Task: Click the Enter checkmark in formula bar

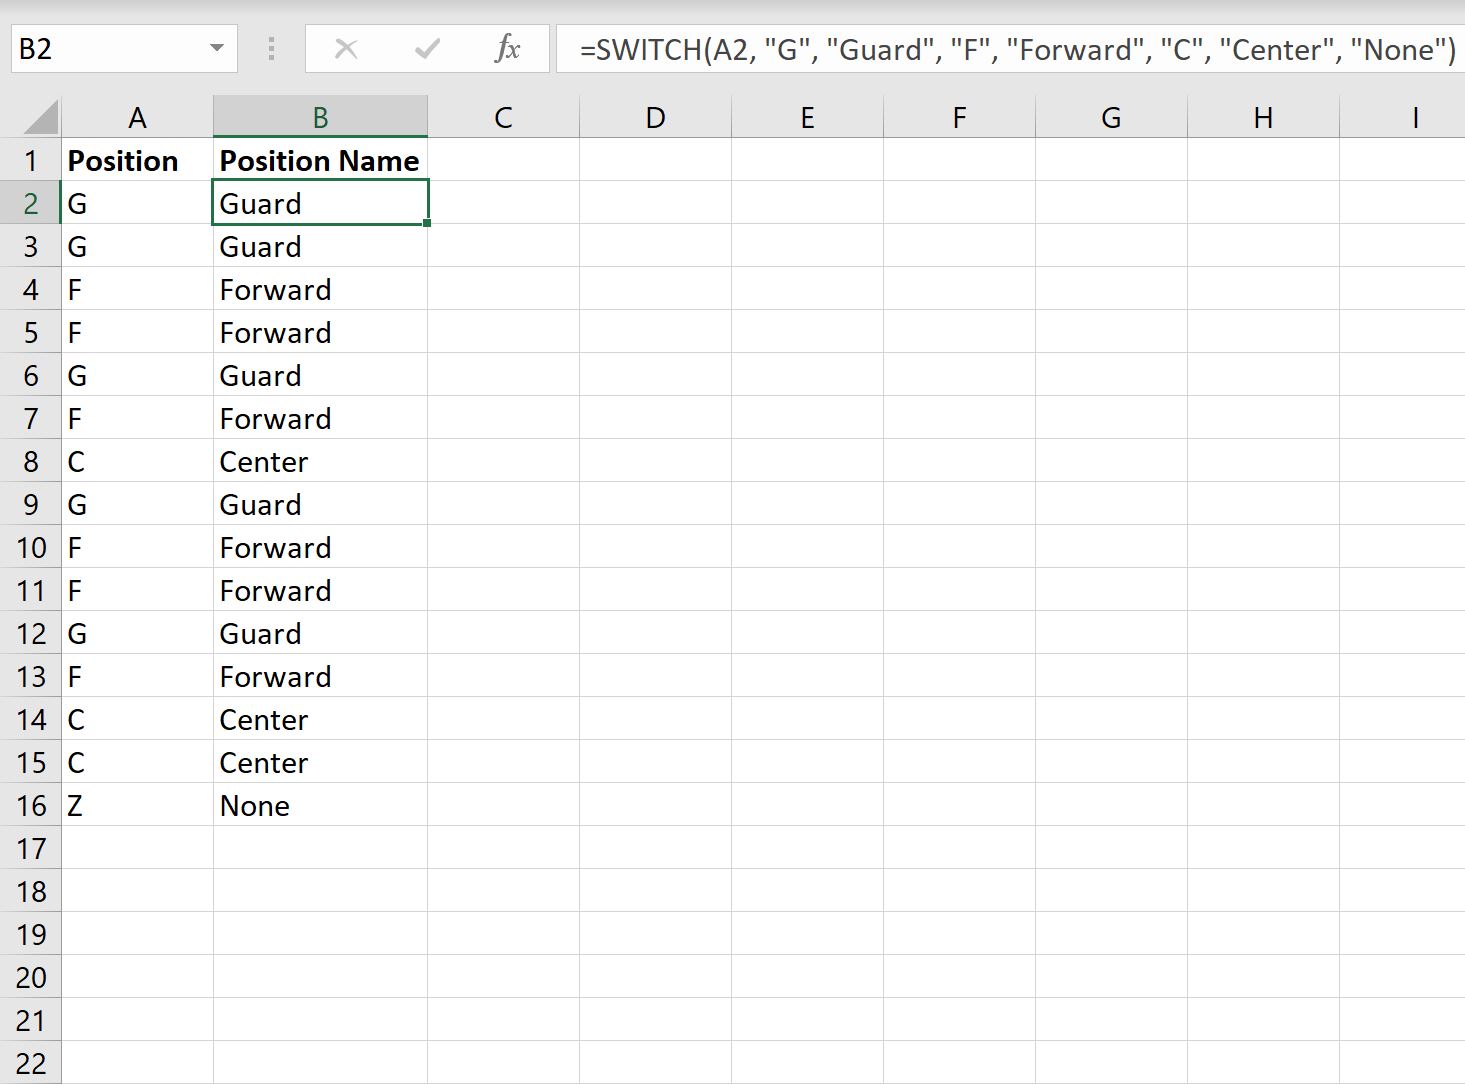Action: [x=427, y=48]
